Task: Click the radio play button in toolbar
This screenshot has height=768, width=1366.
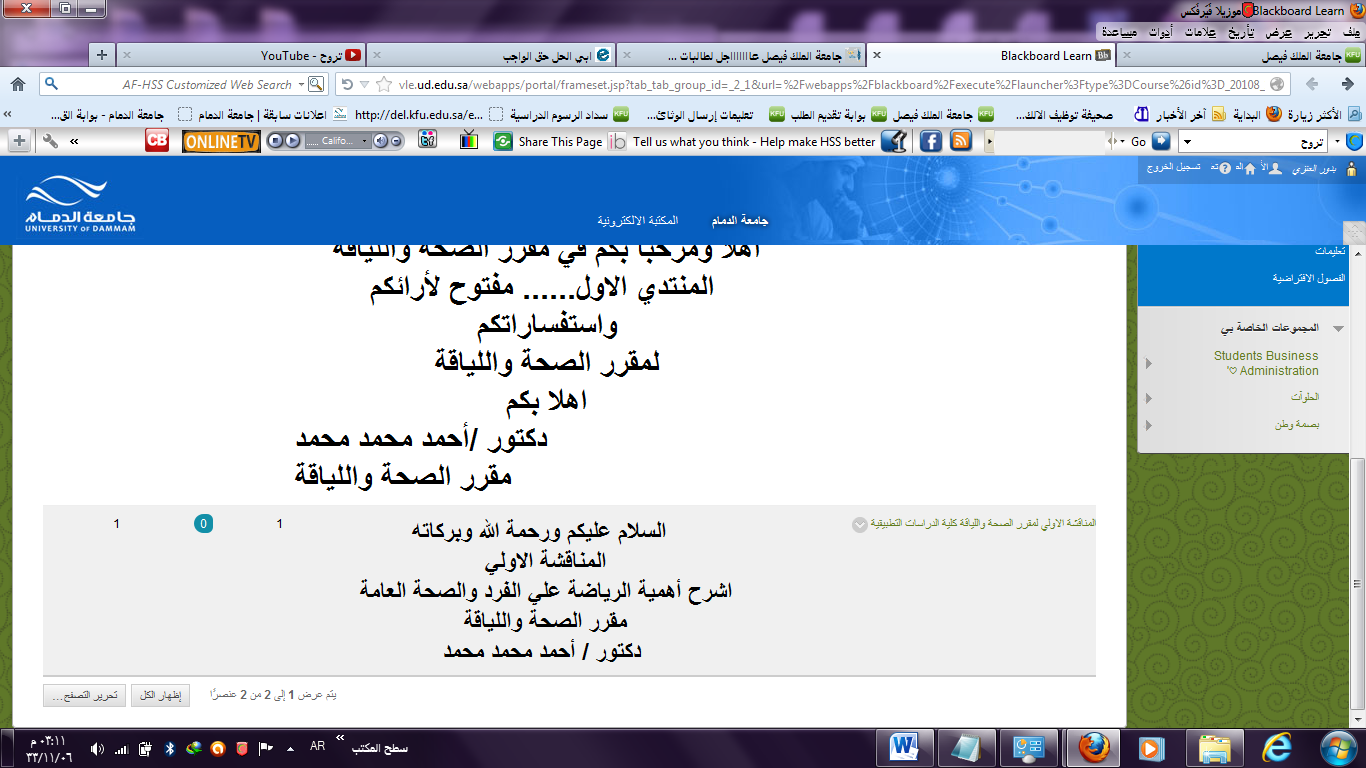Action: tap(291, 142)
